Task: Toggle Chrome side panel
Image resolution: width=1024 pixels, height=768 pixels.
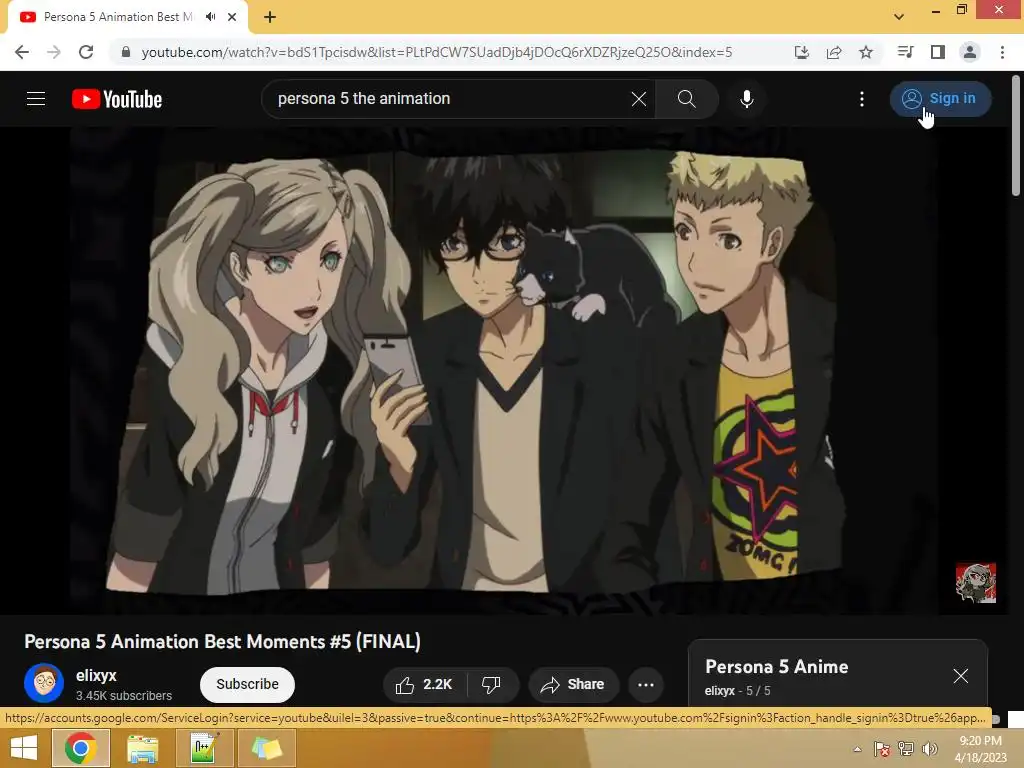Action: click(x=938, y=52)
